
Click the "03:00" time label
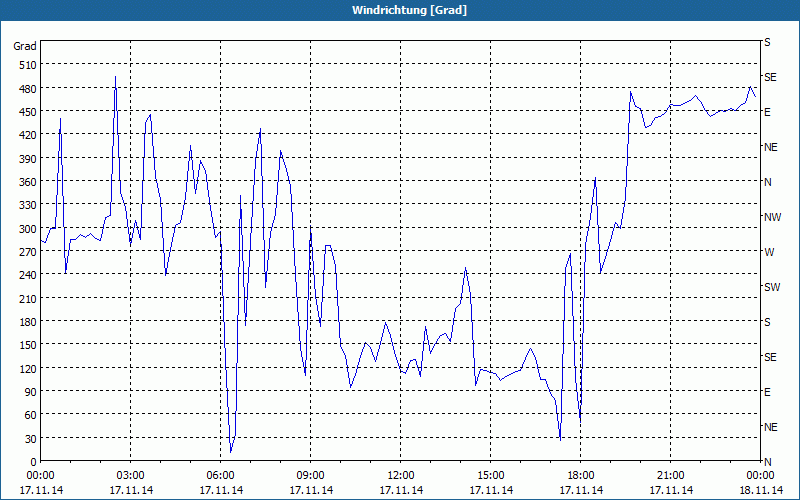131,476
